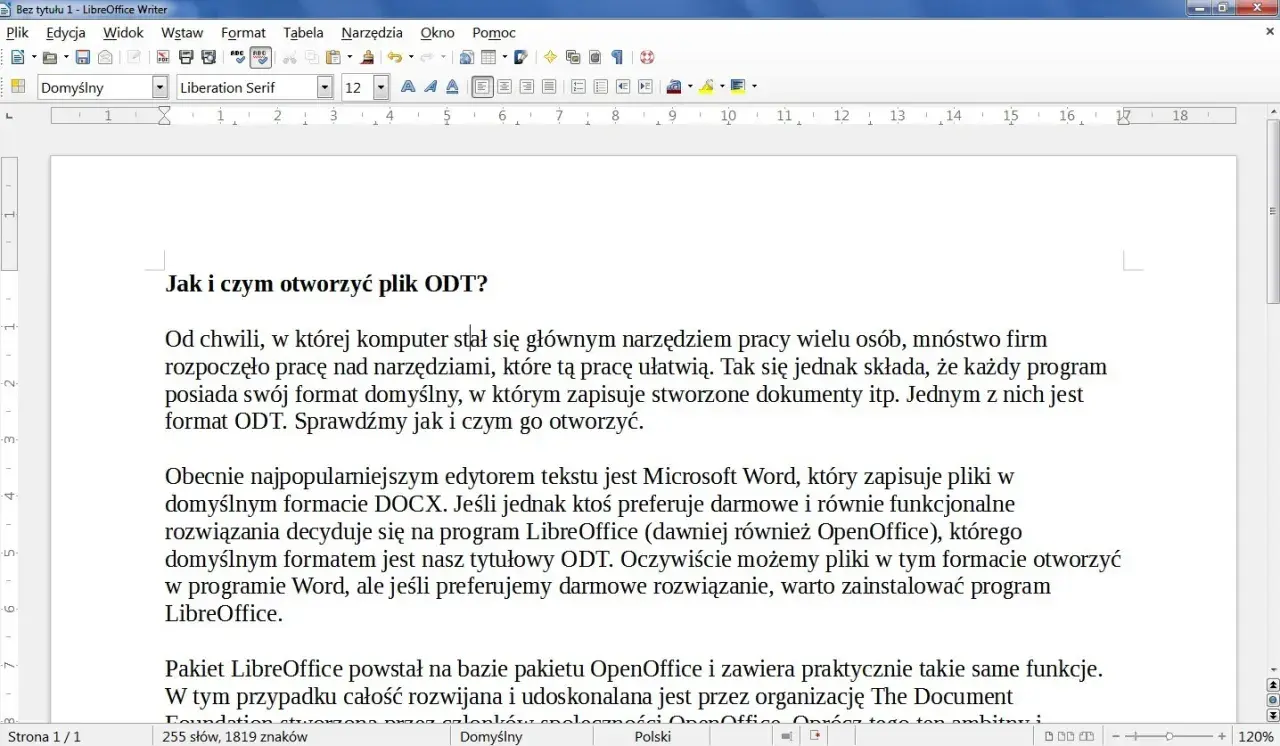Apply font color
The image size is (1280, 746).
point(674,87)
